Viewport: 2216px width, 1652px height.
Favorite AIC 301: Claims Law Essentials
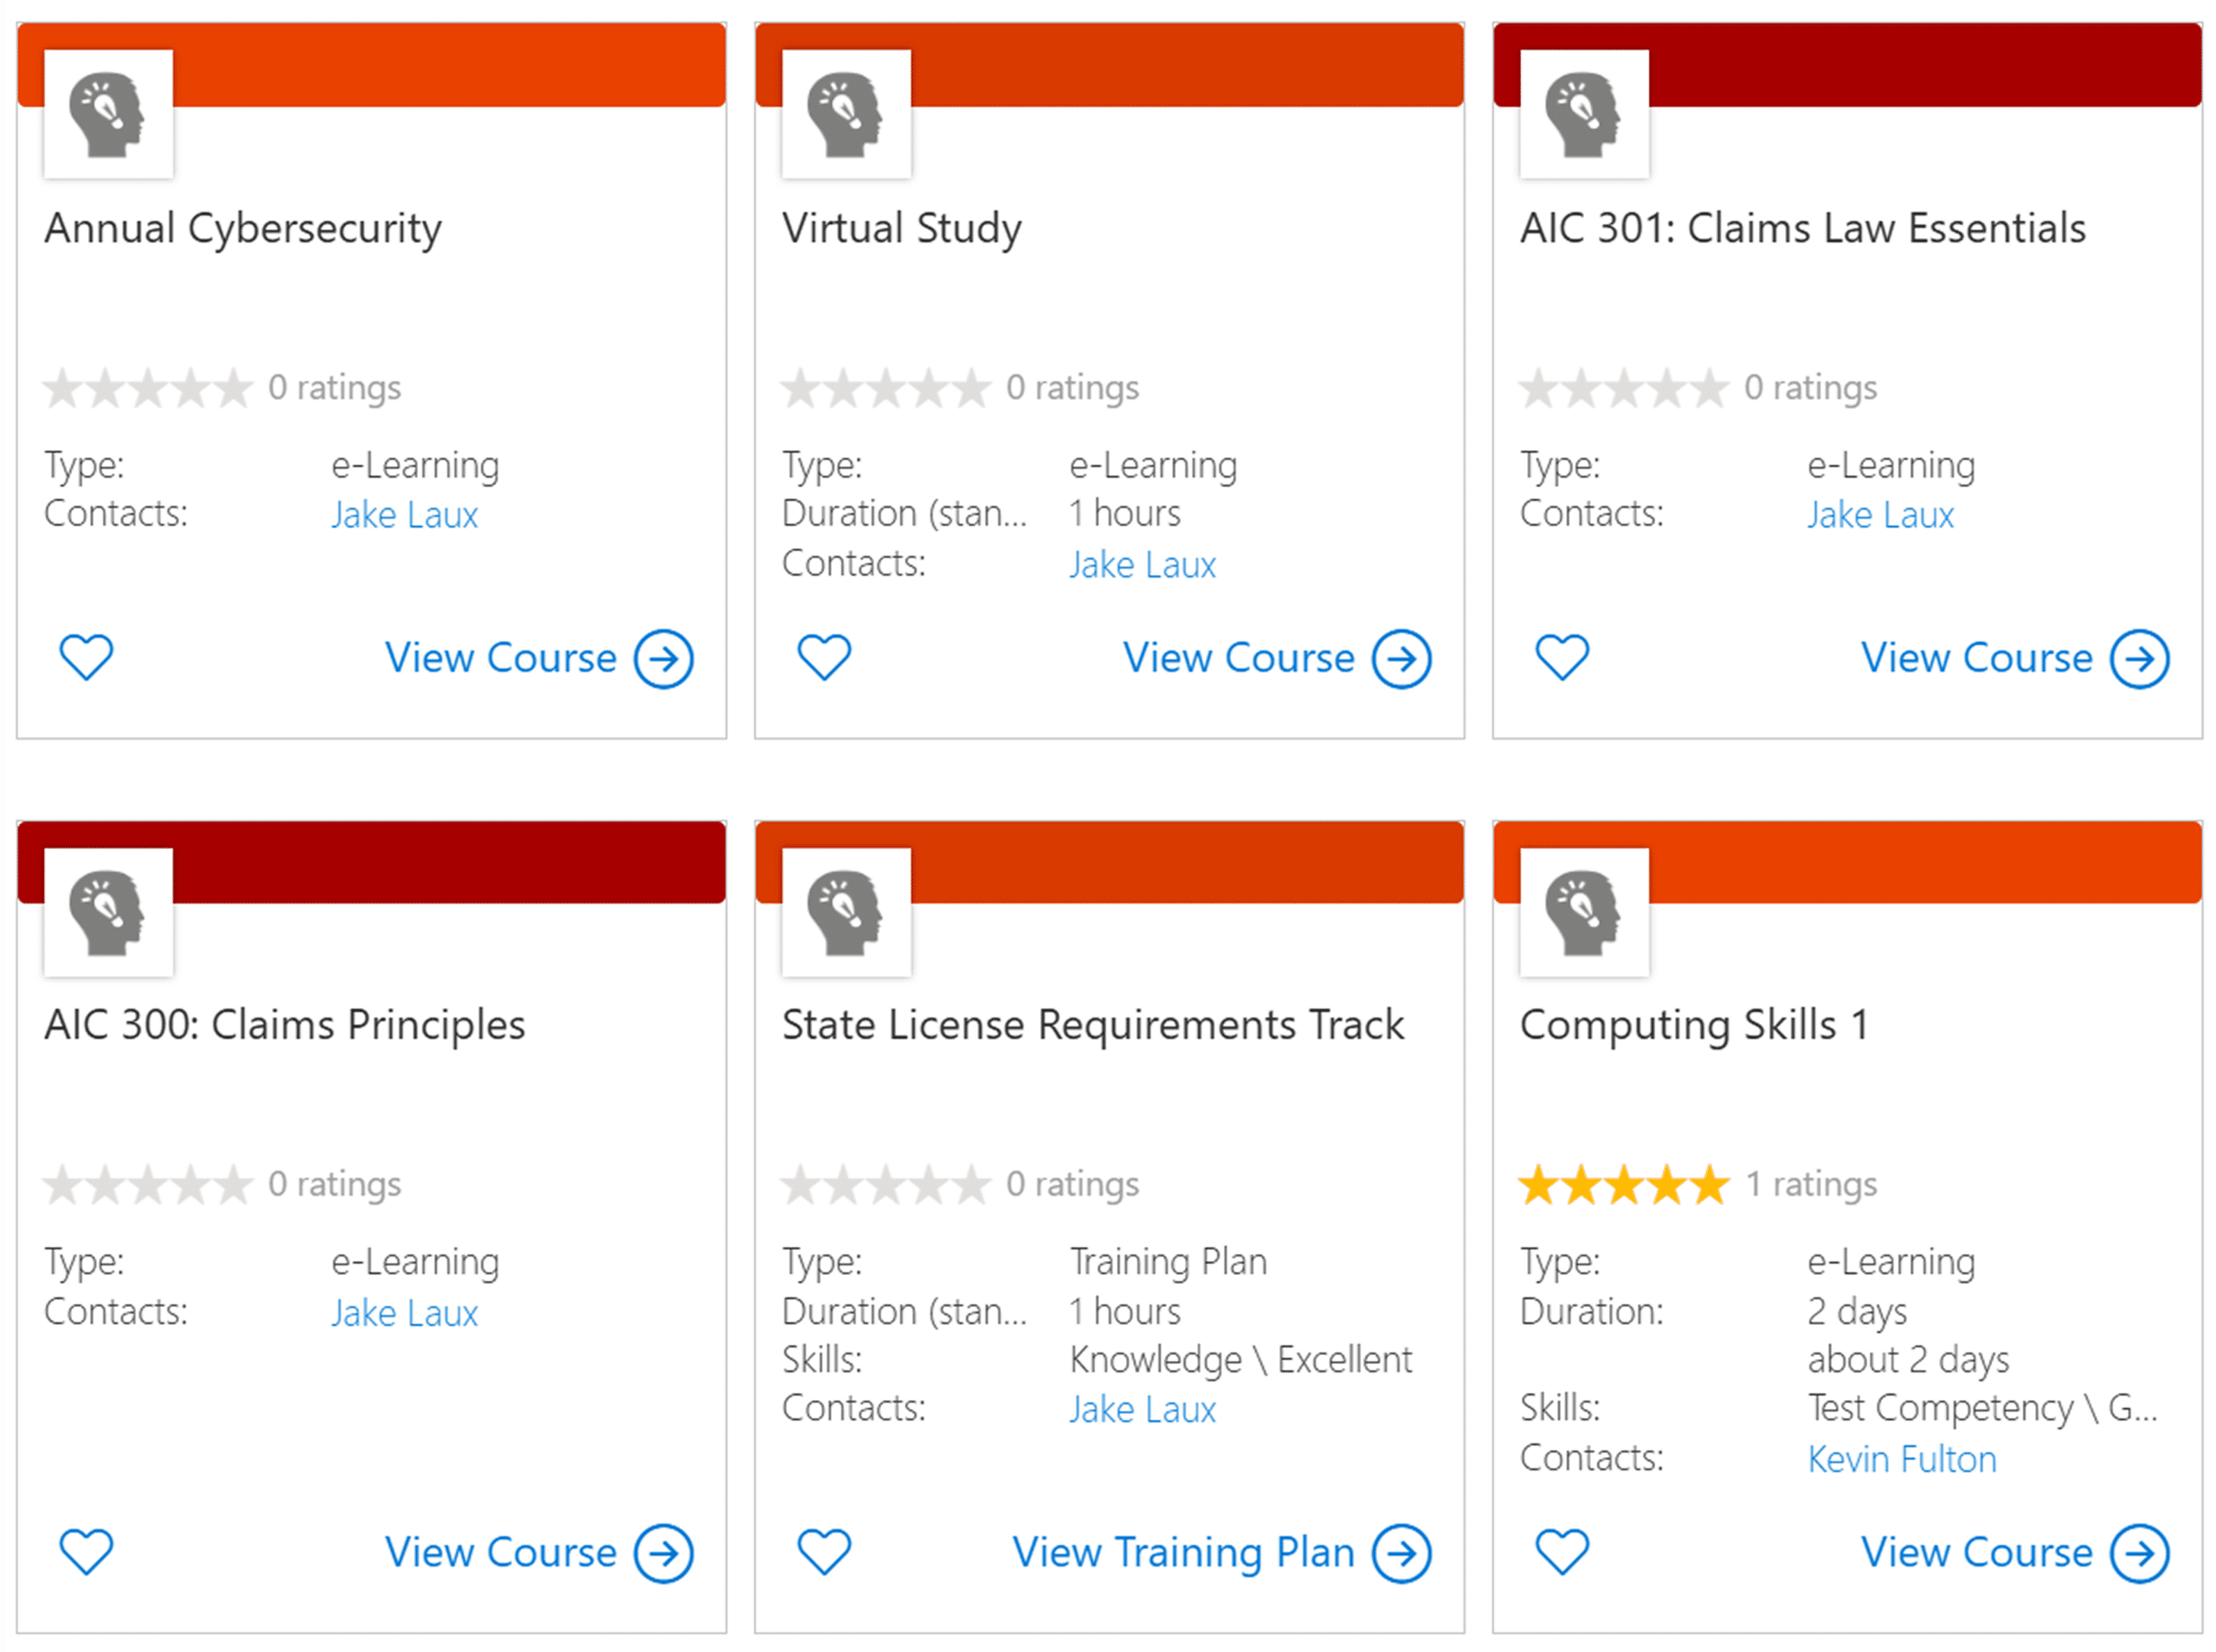pos(1562,657)
